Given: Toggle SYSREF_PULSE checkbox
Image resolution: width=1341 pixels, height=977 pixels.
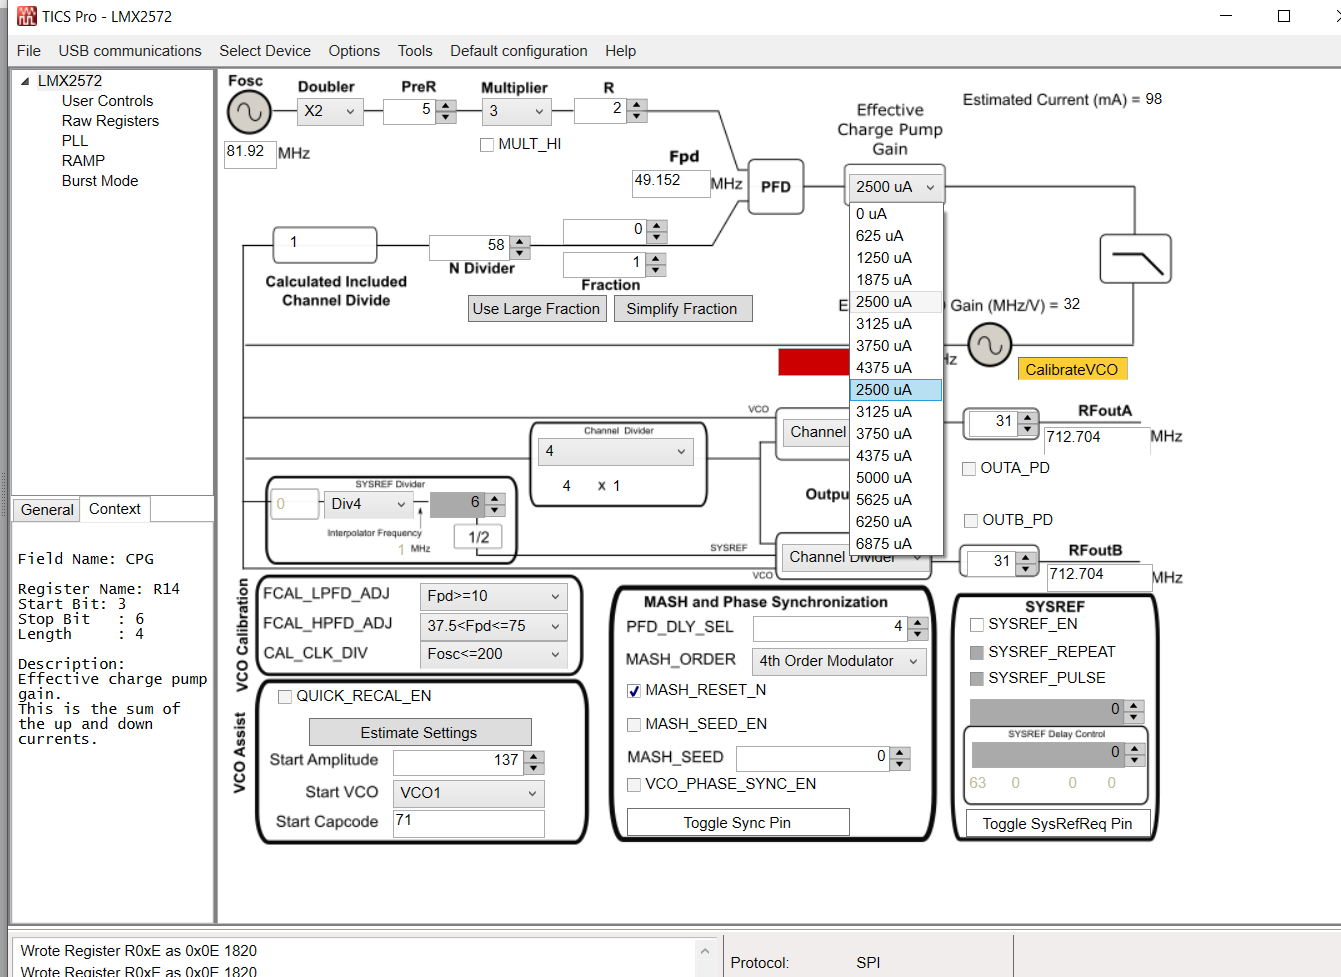Looking at the screenshot, I should pos(977,679).
